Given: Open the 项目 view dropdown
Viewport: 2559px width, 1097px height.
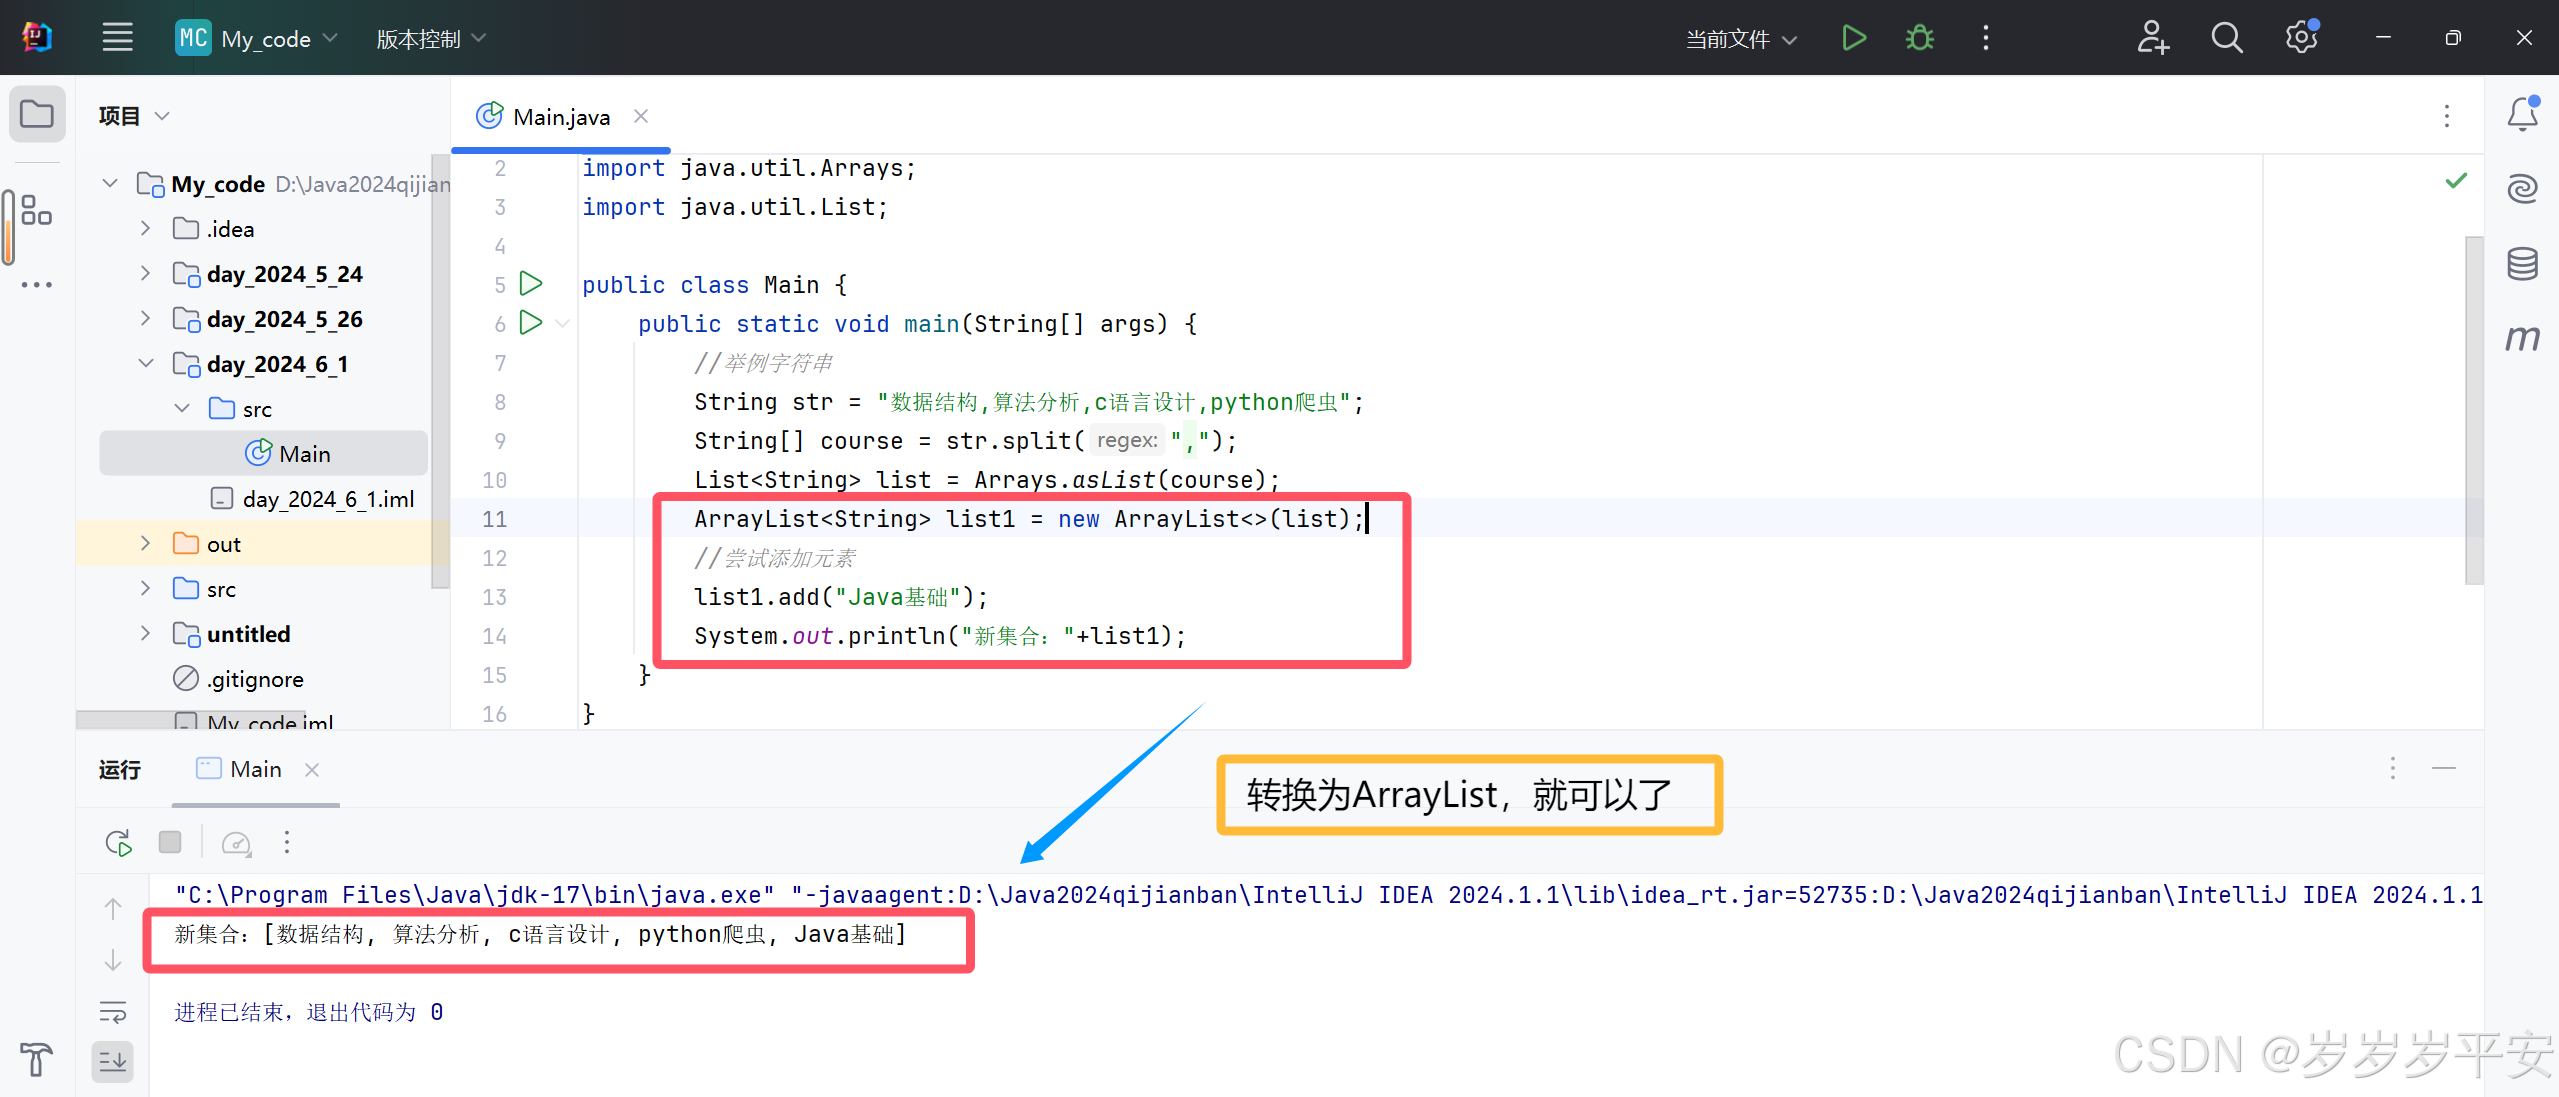Looking at the screenshot, I should pos(135,116).
